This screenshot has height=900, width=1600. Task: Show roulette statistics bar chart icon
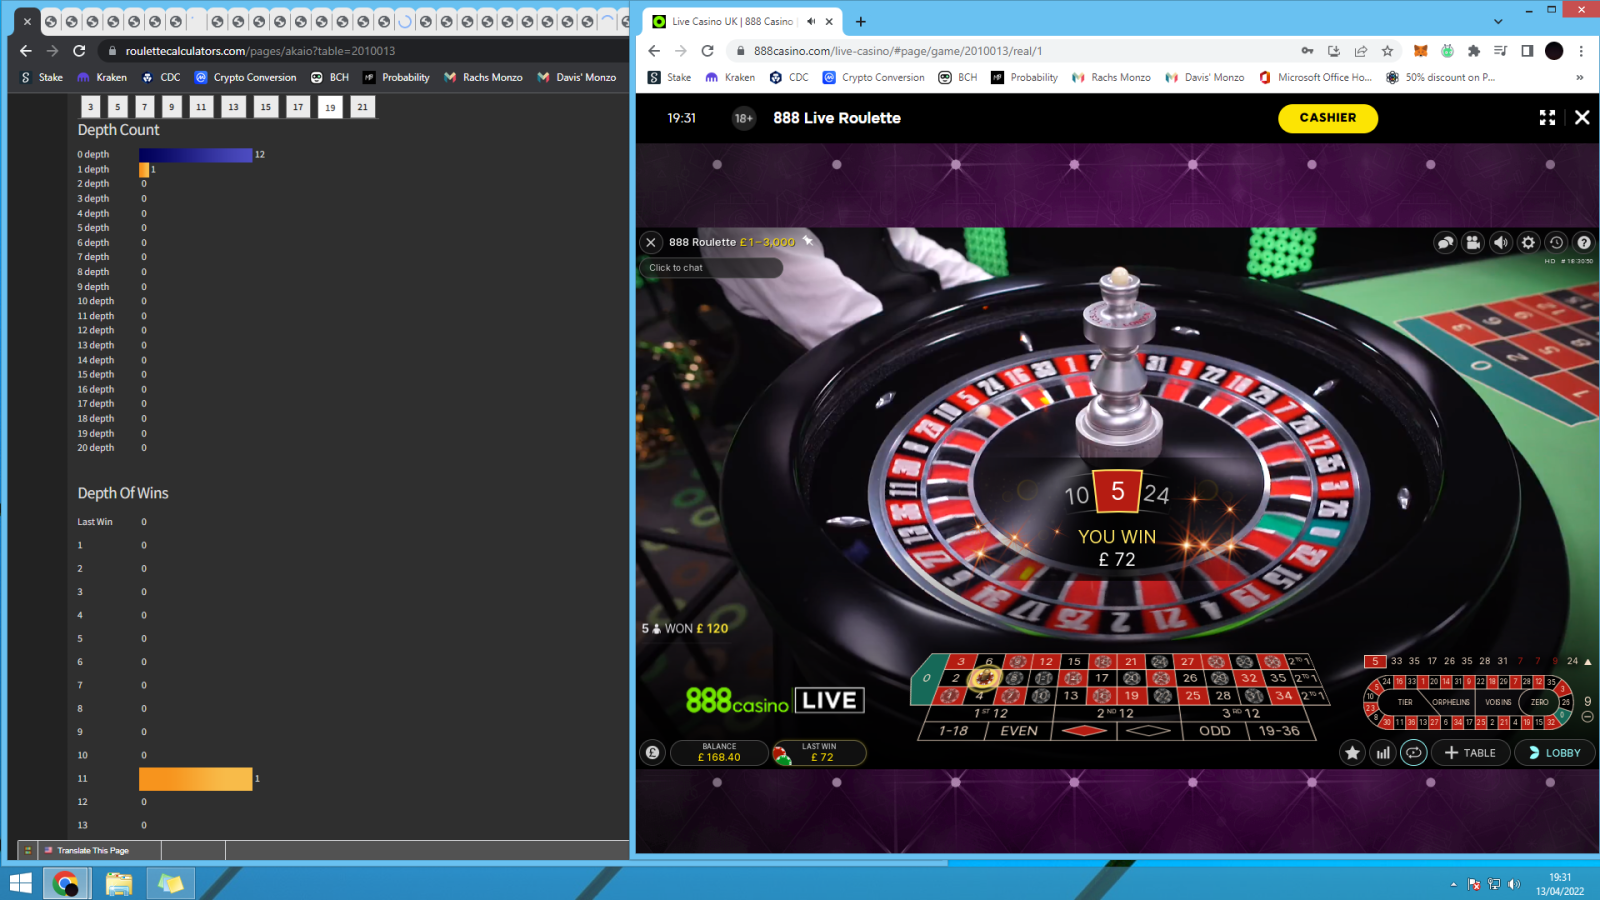coord(1383,753)
